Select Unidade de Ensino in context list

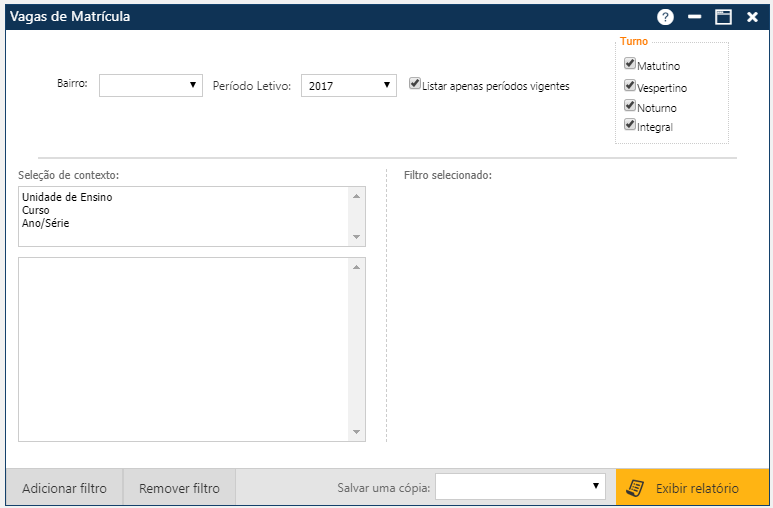(x=67, y=197)
